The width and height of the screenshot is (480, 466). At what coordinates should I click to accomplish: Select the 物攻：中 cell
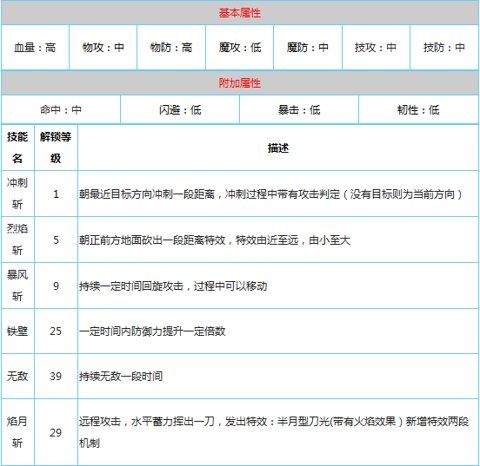point(103,47)
